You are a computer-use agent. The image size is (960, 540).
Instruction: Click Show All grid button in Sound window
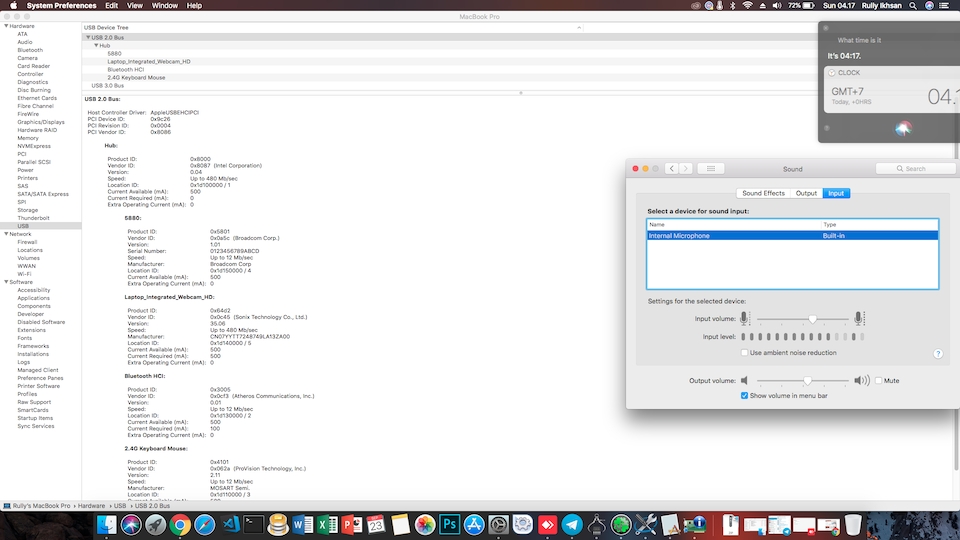[711, 168]
